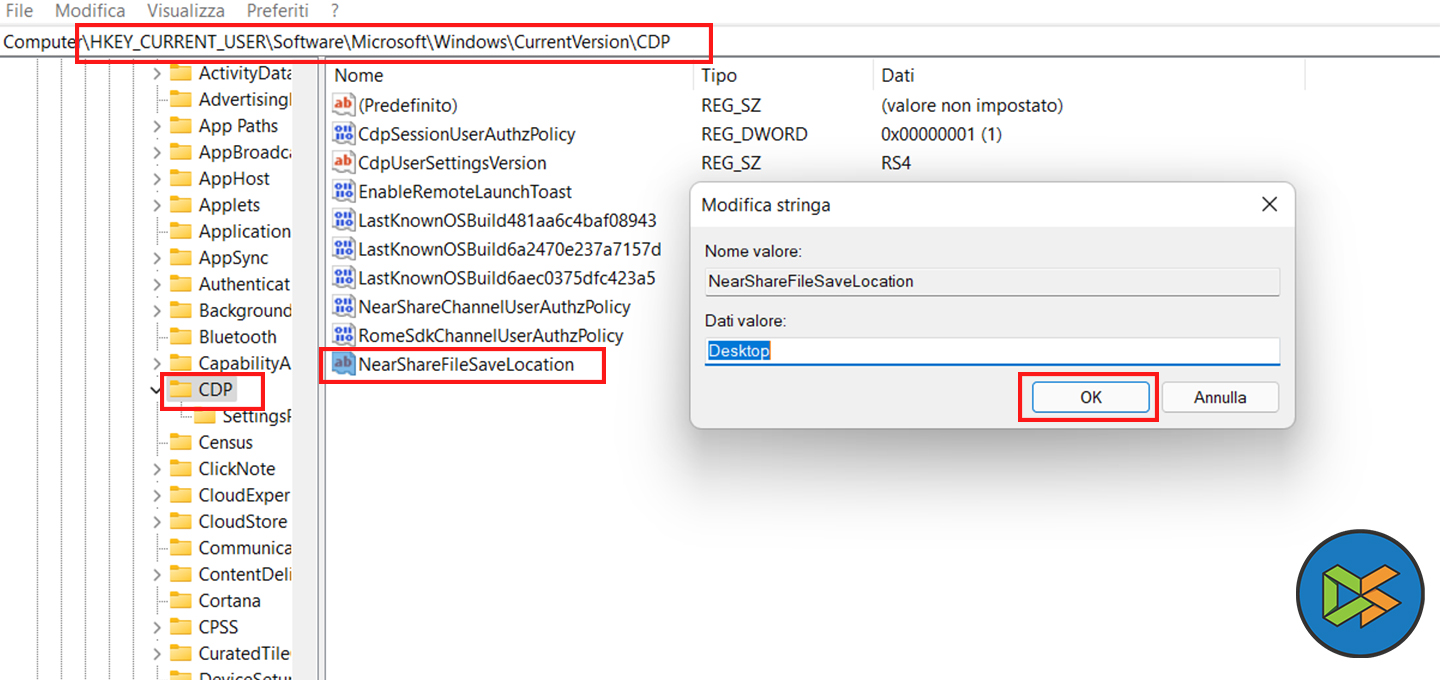This screenshot has height=680, width=1440.
Task: Click the LastKnownOSBuild481aa6c4baf08943 value icon
Action: click(343, 220)
